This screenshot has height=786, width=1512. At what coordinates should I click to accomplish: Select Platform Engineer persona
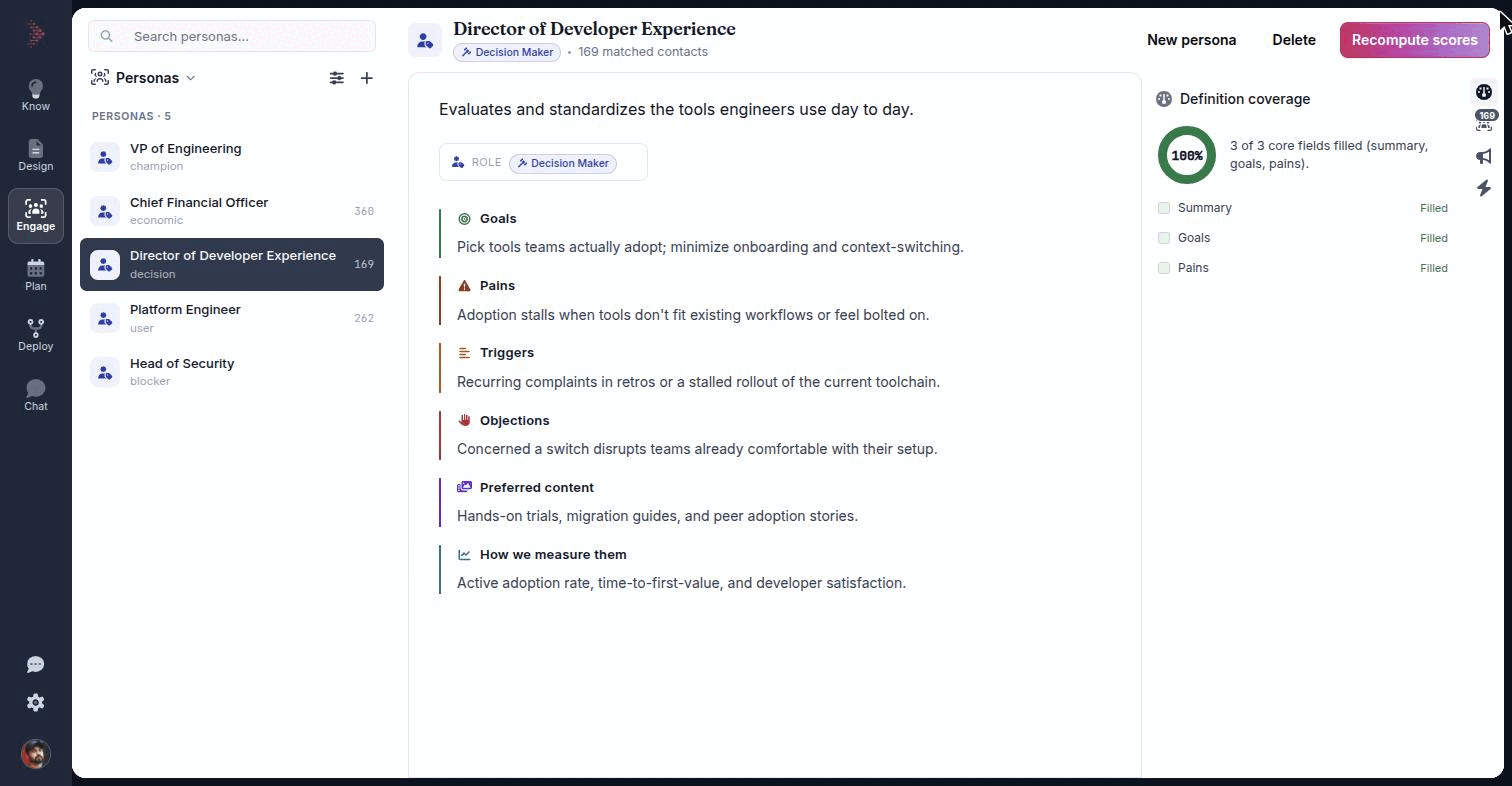pyautogui.click(x=232, y=318)
